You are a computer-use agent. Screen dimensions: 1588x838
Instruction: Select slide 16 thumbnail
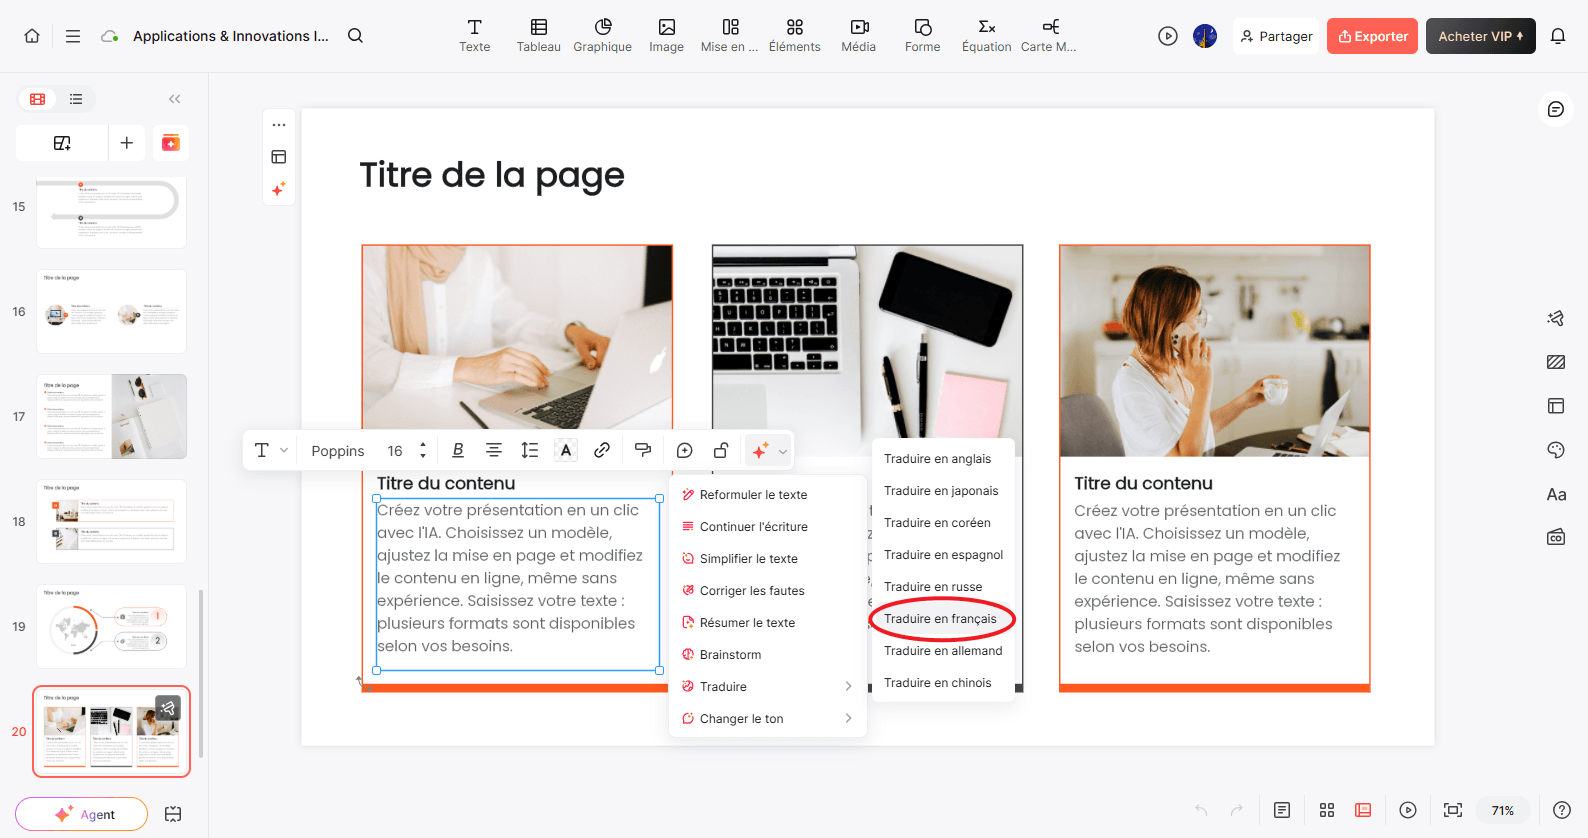tap(111, 311)
